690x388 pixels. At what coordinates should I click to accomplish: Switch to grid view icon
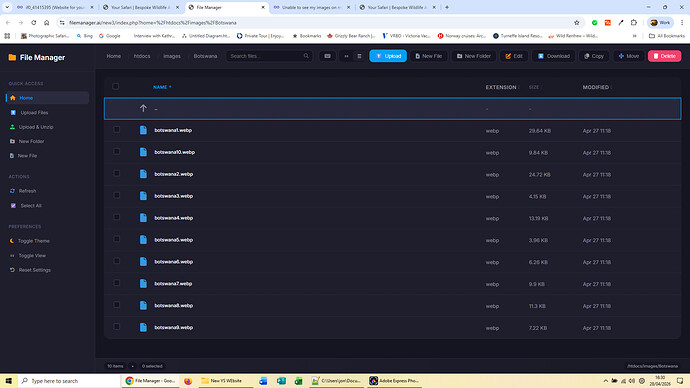click(x=346, y=56)
